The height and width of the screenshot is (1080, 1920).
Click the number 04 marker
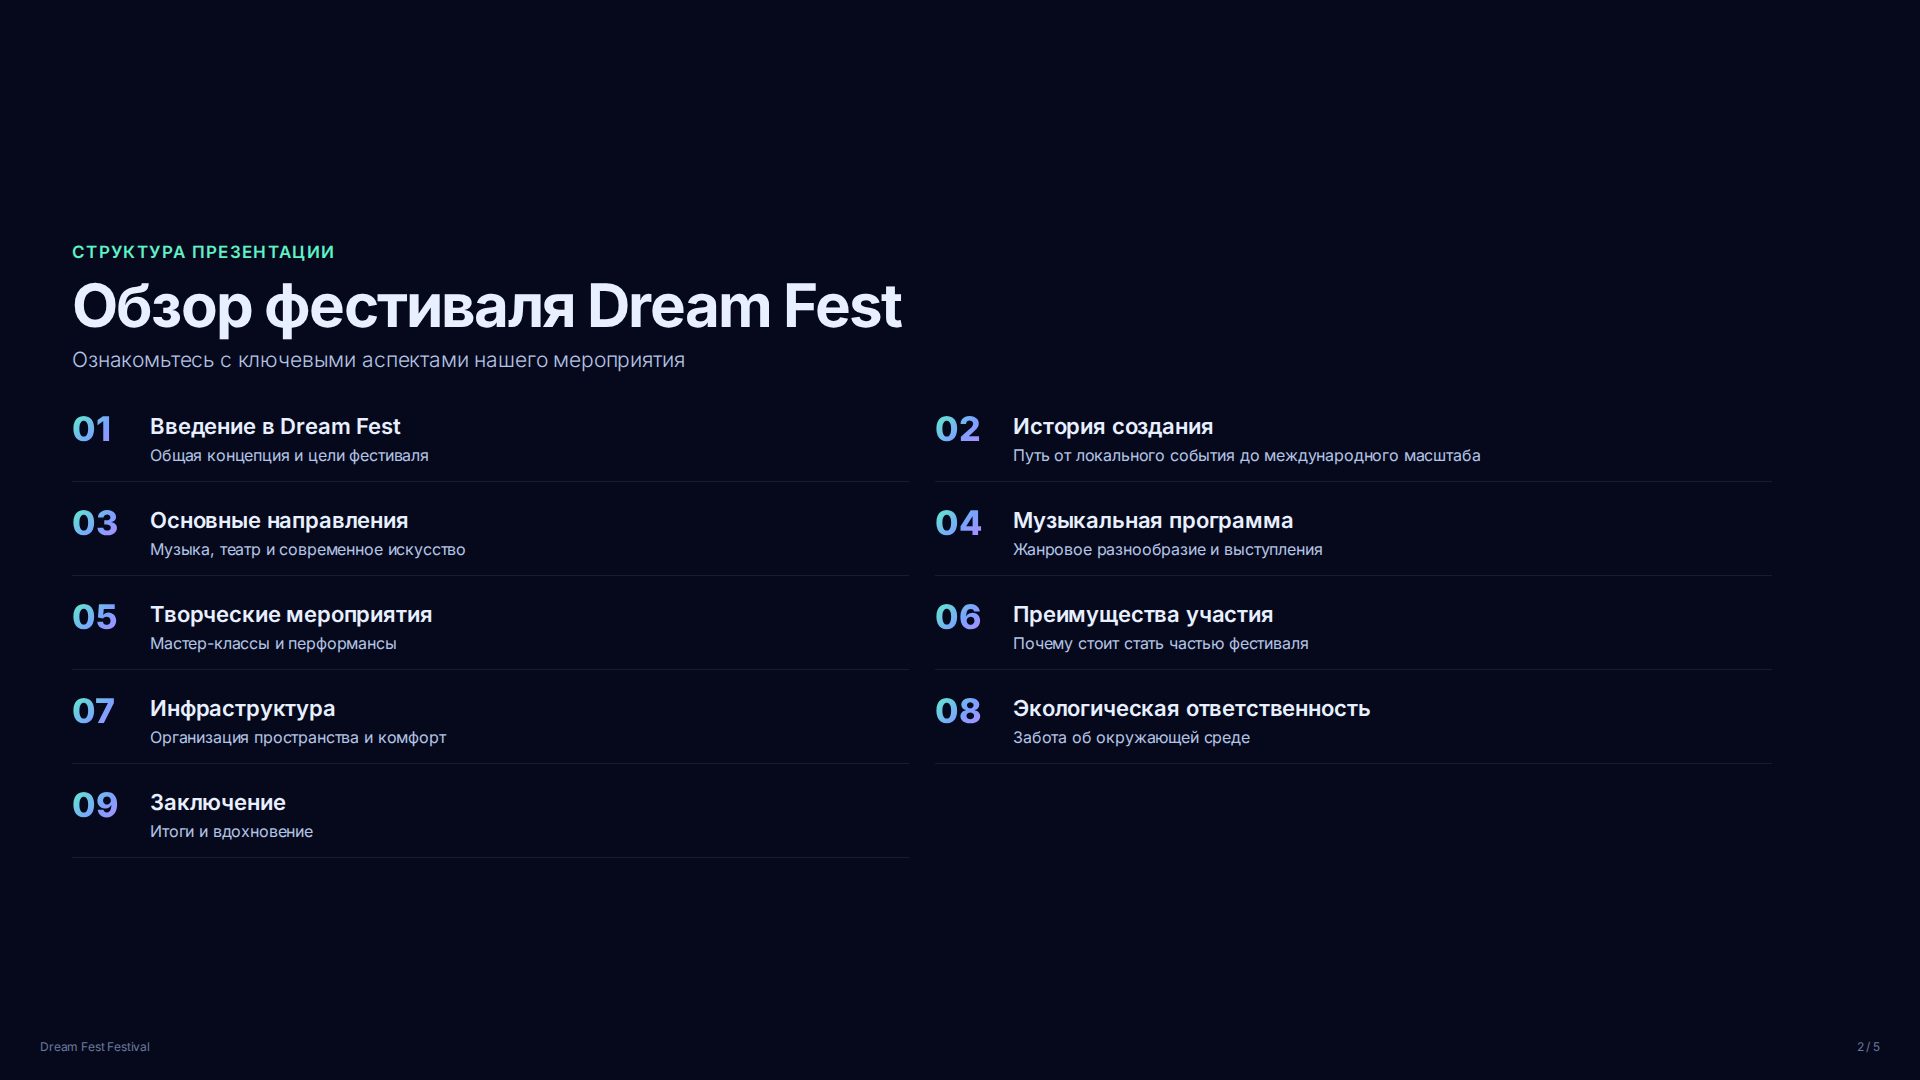(958, 523)
